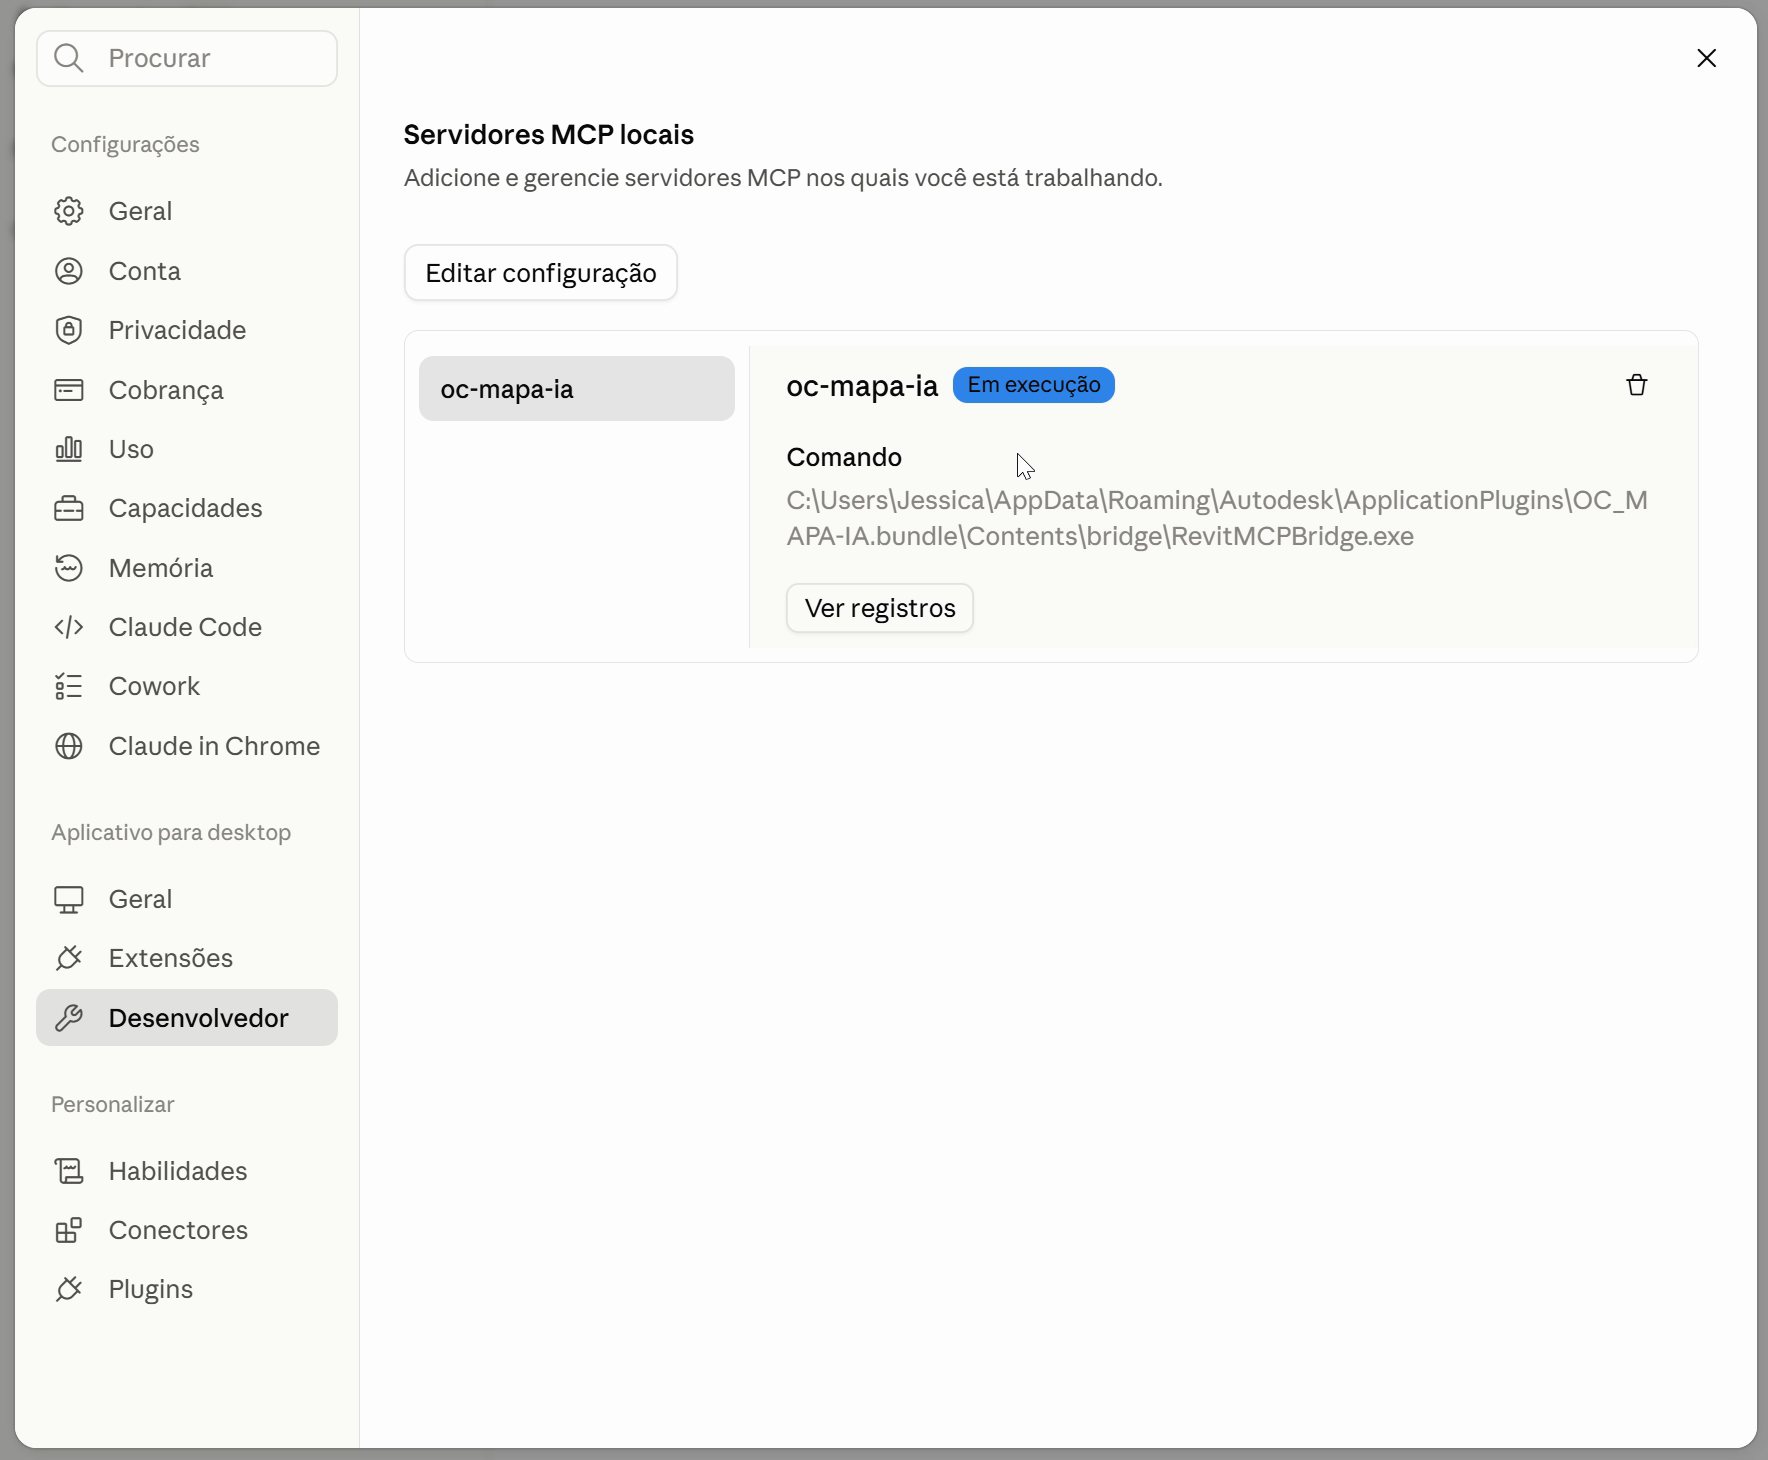Open the desktop app Geral section
The image size is (1768, 1460).
click(187, 899)
